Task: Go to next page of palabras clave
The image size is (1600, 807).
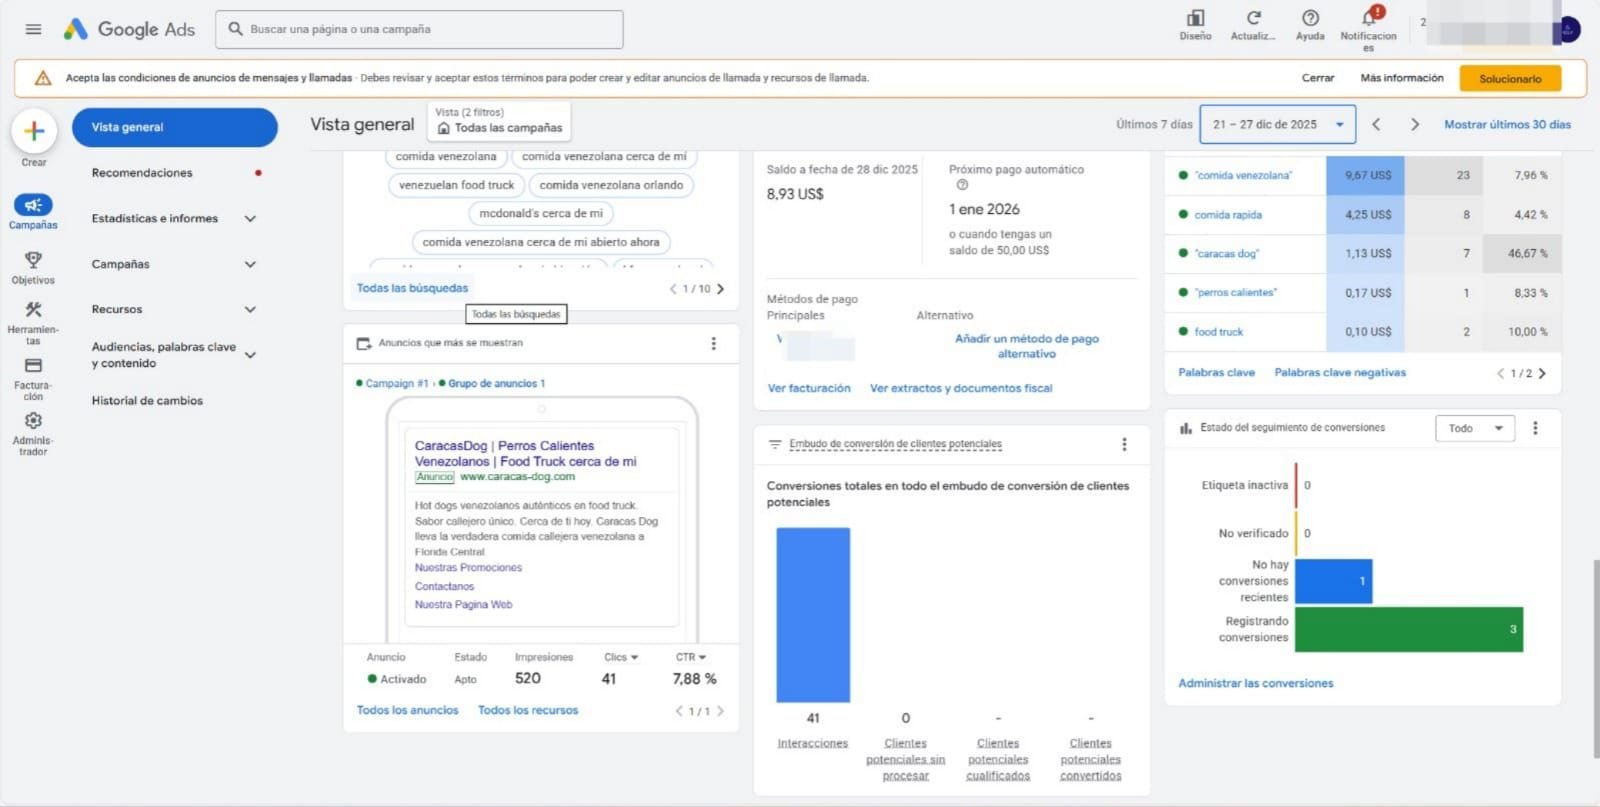Action: click(x=1542, y=373)
